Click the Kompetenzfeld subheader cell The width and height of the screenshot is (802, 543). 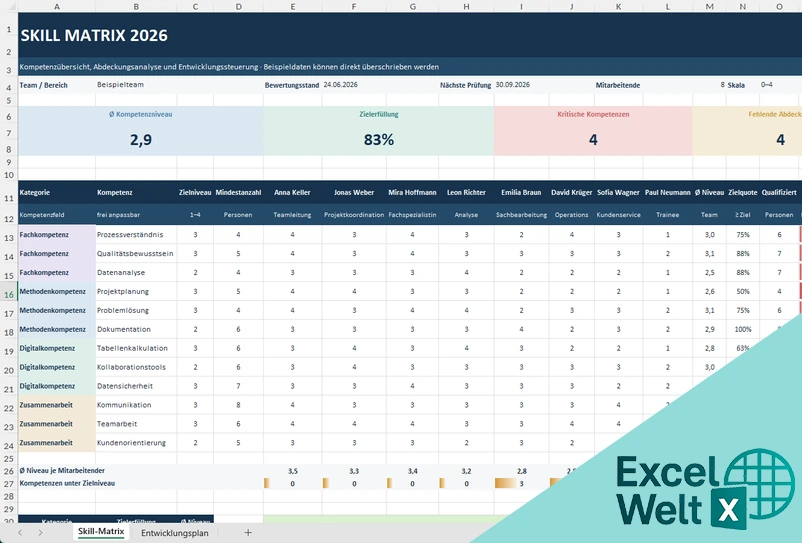[56, 215]
